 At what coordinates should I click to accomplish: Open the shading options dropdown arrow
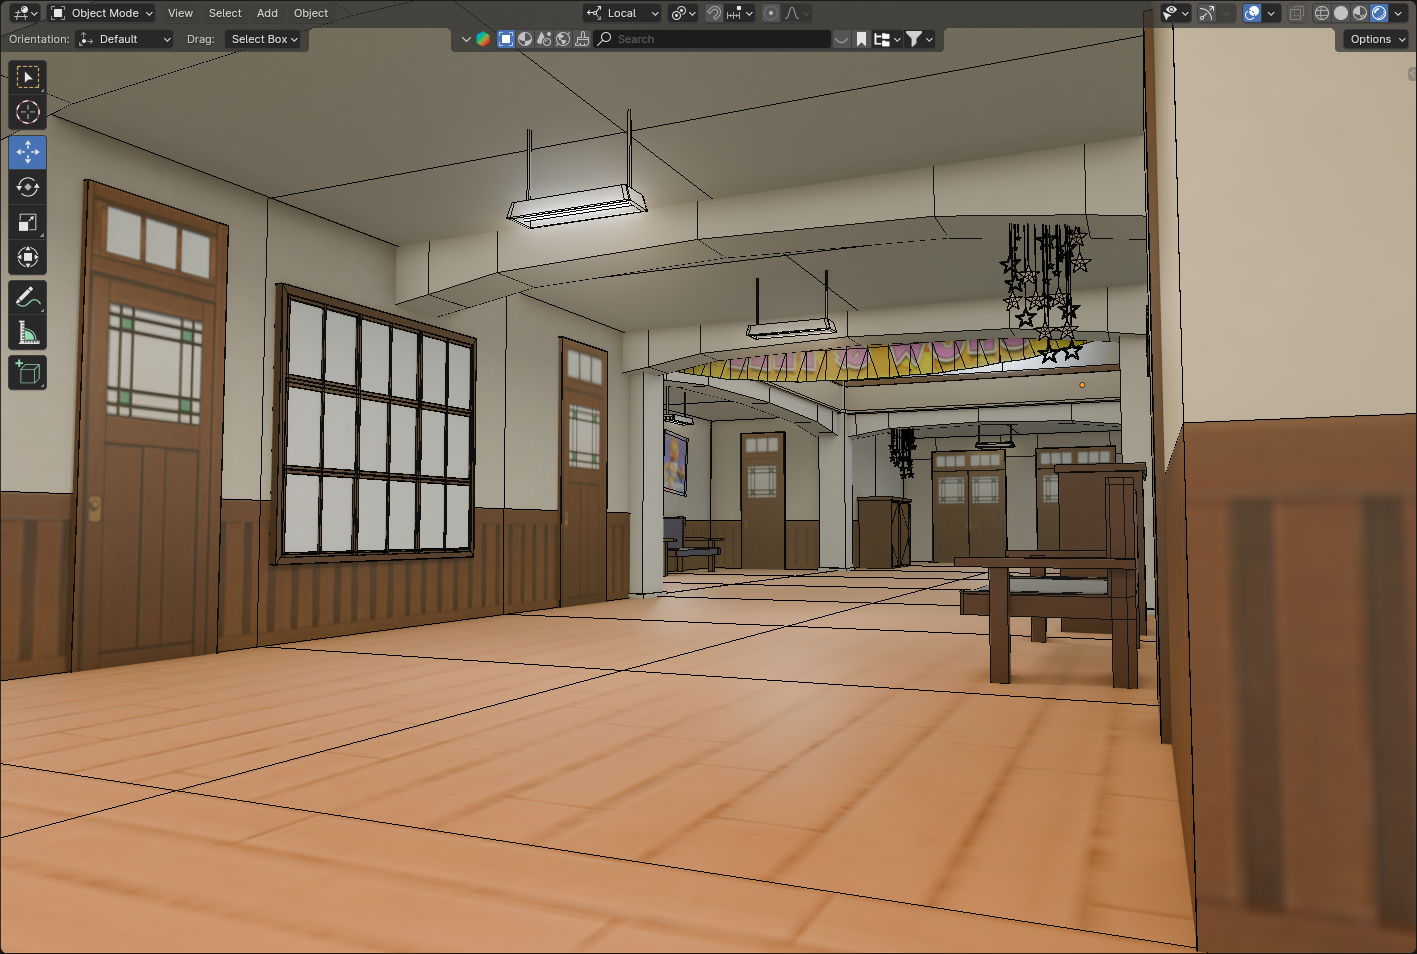click(1398, 13)
